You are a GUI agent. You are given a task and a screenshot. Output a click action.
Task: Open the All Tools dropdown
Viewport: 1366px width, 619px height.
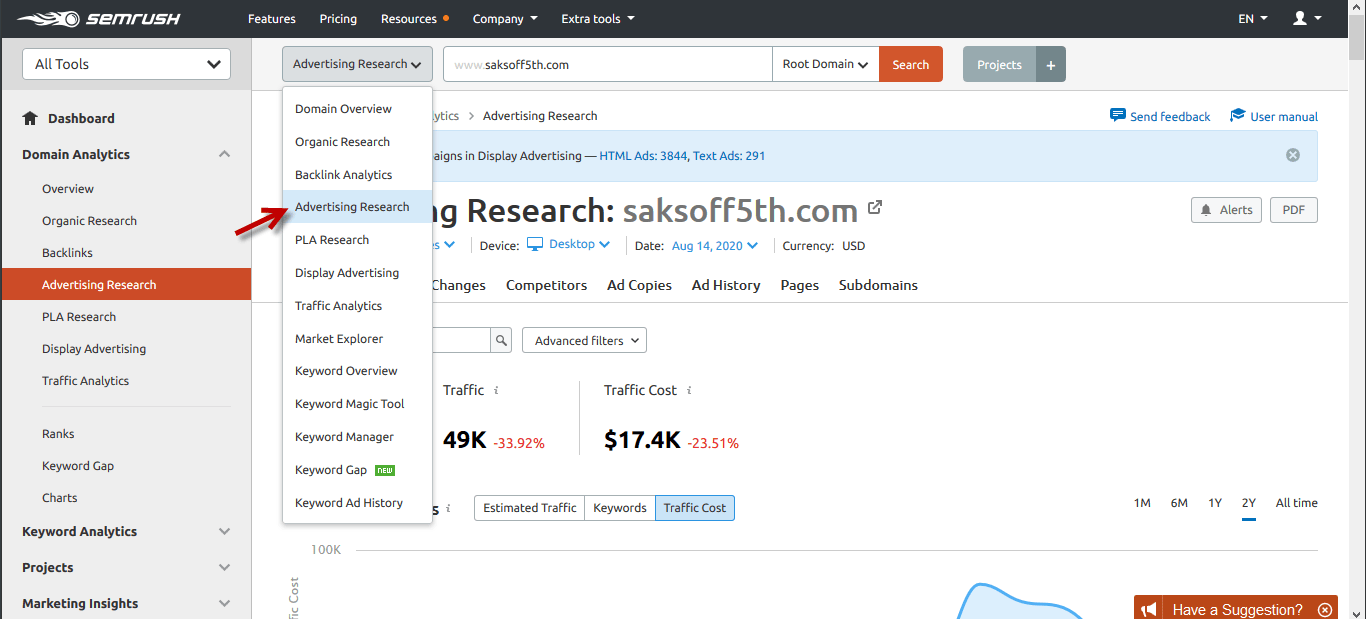pos(125,63)
